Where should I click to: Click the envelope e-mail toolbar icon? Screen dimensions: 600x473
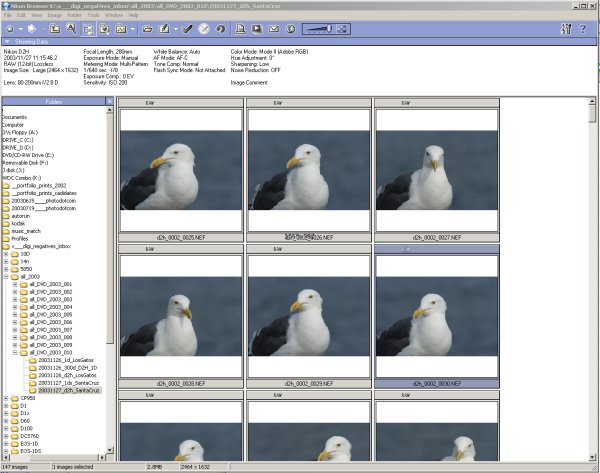pyautogui.click(x=274, y=29)
